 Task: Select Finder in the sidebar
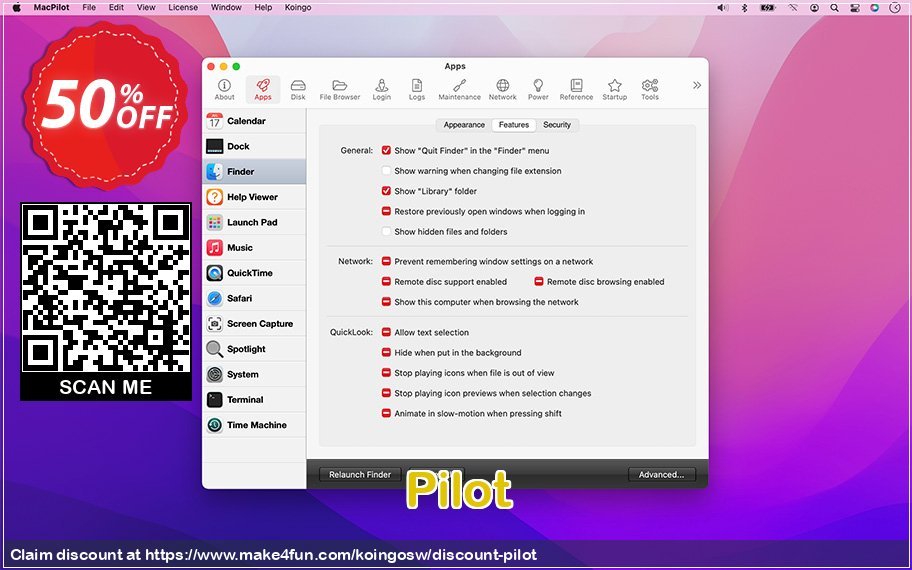coord(254,172)
